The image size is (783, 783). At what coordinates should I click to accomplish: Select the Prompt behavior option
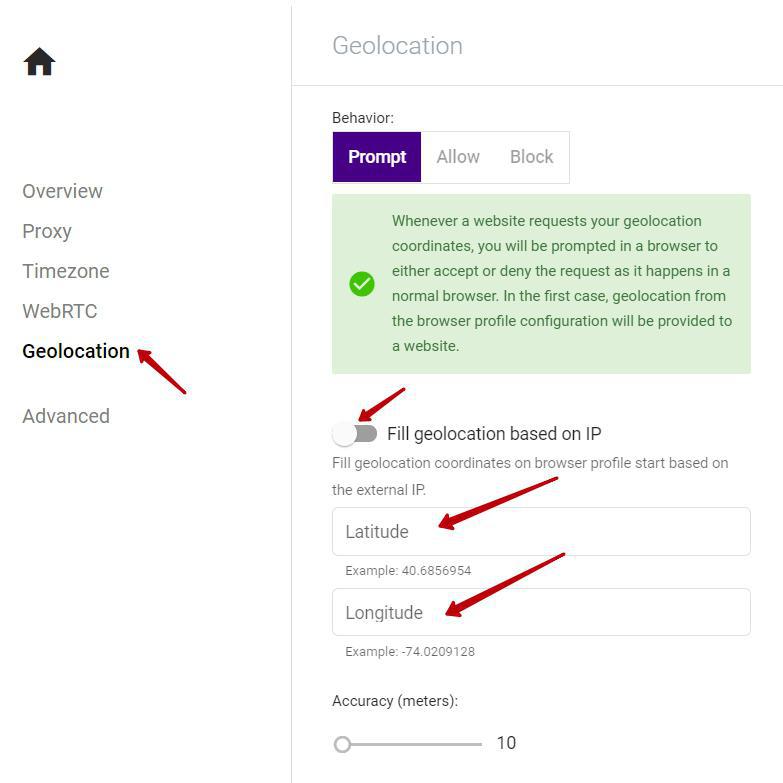tap(377, 157)
